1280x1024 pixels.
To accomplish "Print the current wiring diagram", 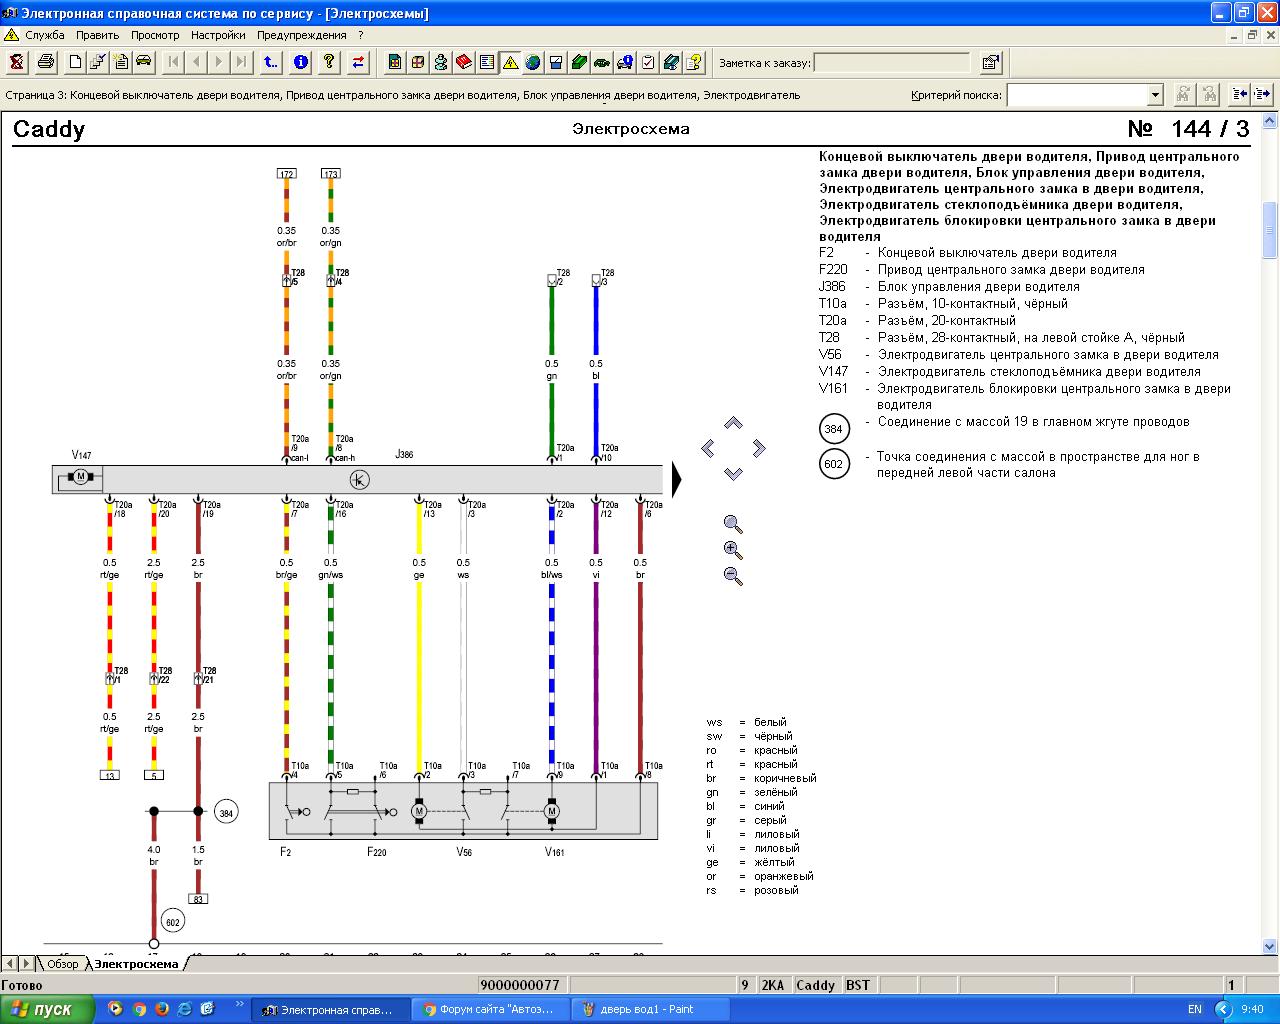I will coord(46,62).
